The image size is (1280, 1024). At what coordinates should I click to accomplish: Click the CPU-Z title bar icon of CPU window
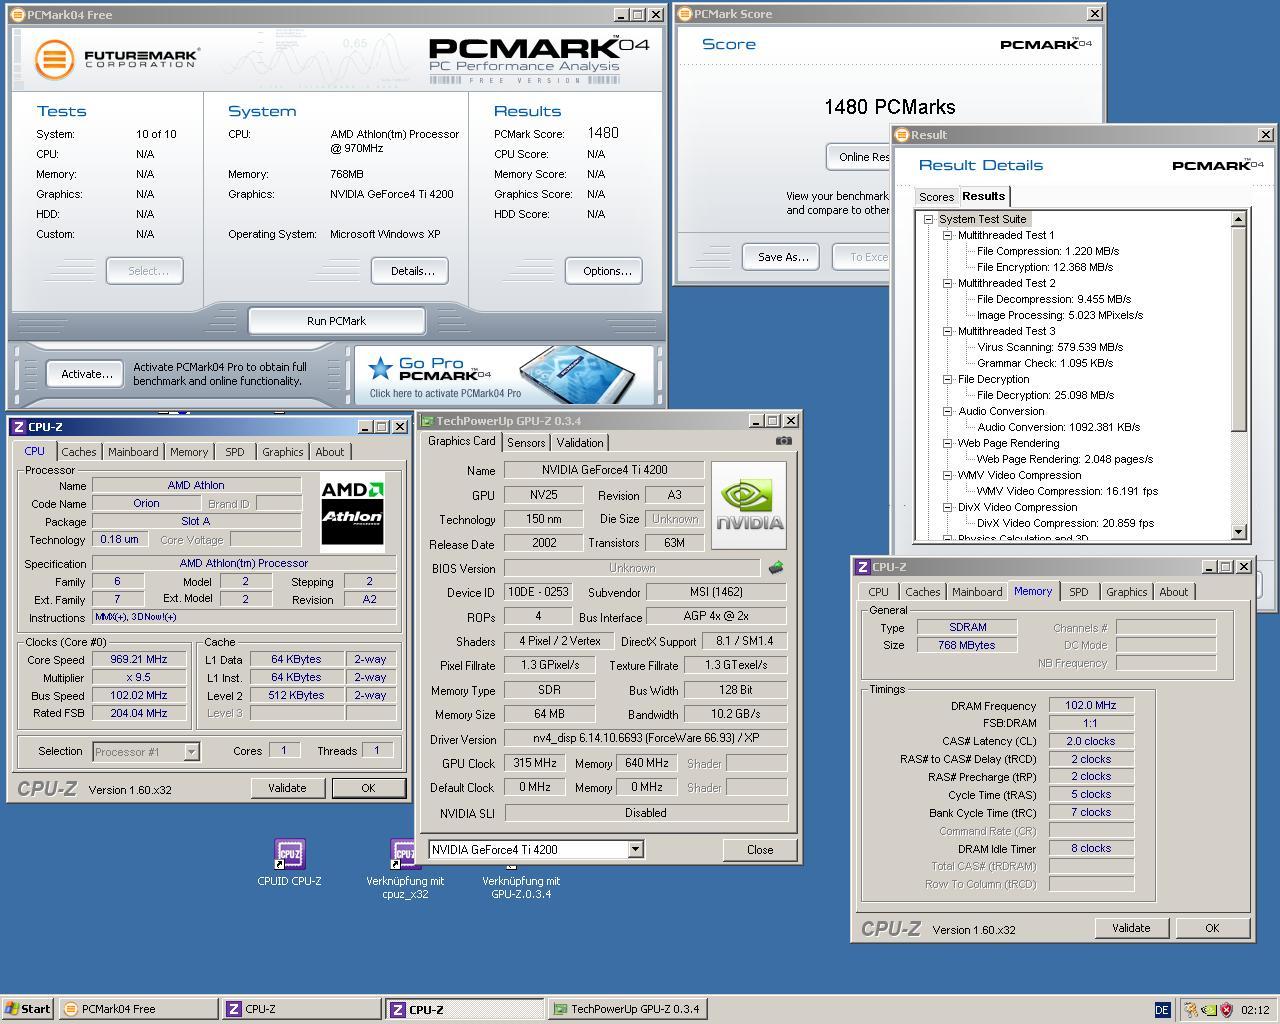19,427
